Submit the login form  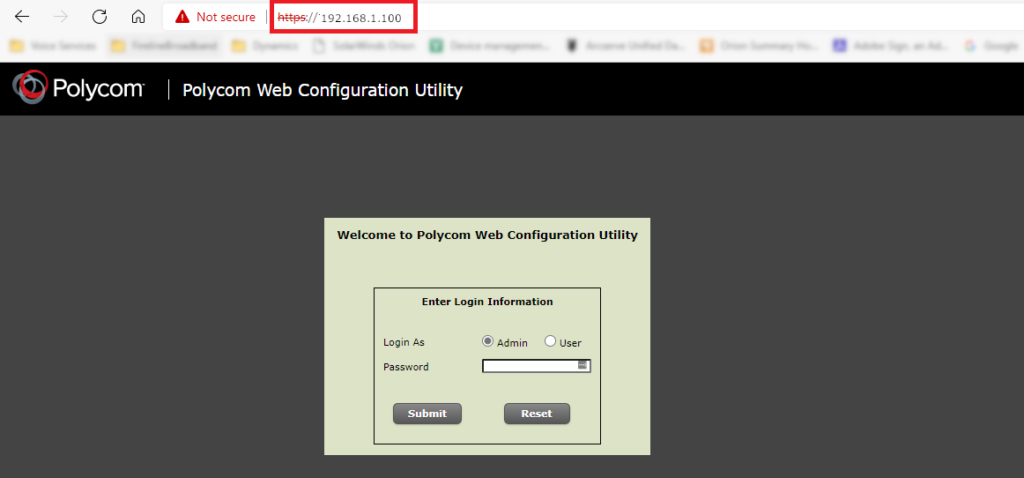point(427,413)
